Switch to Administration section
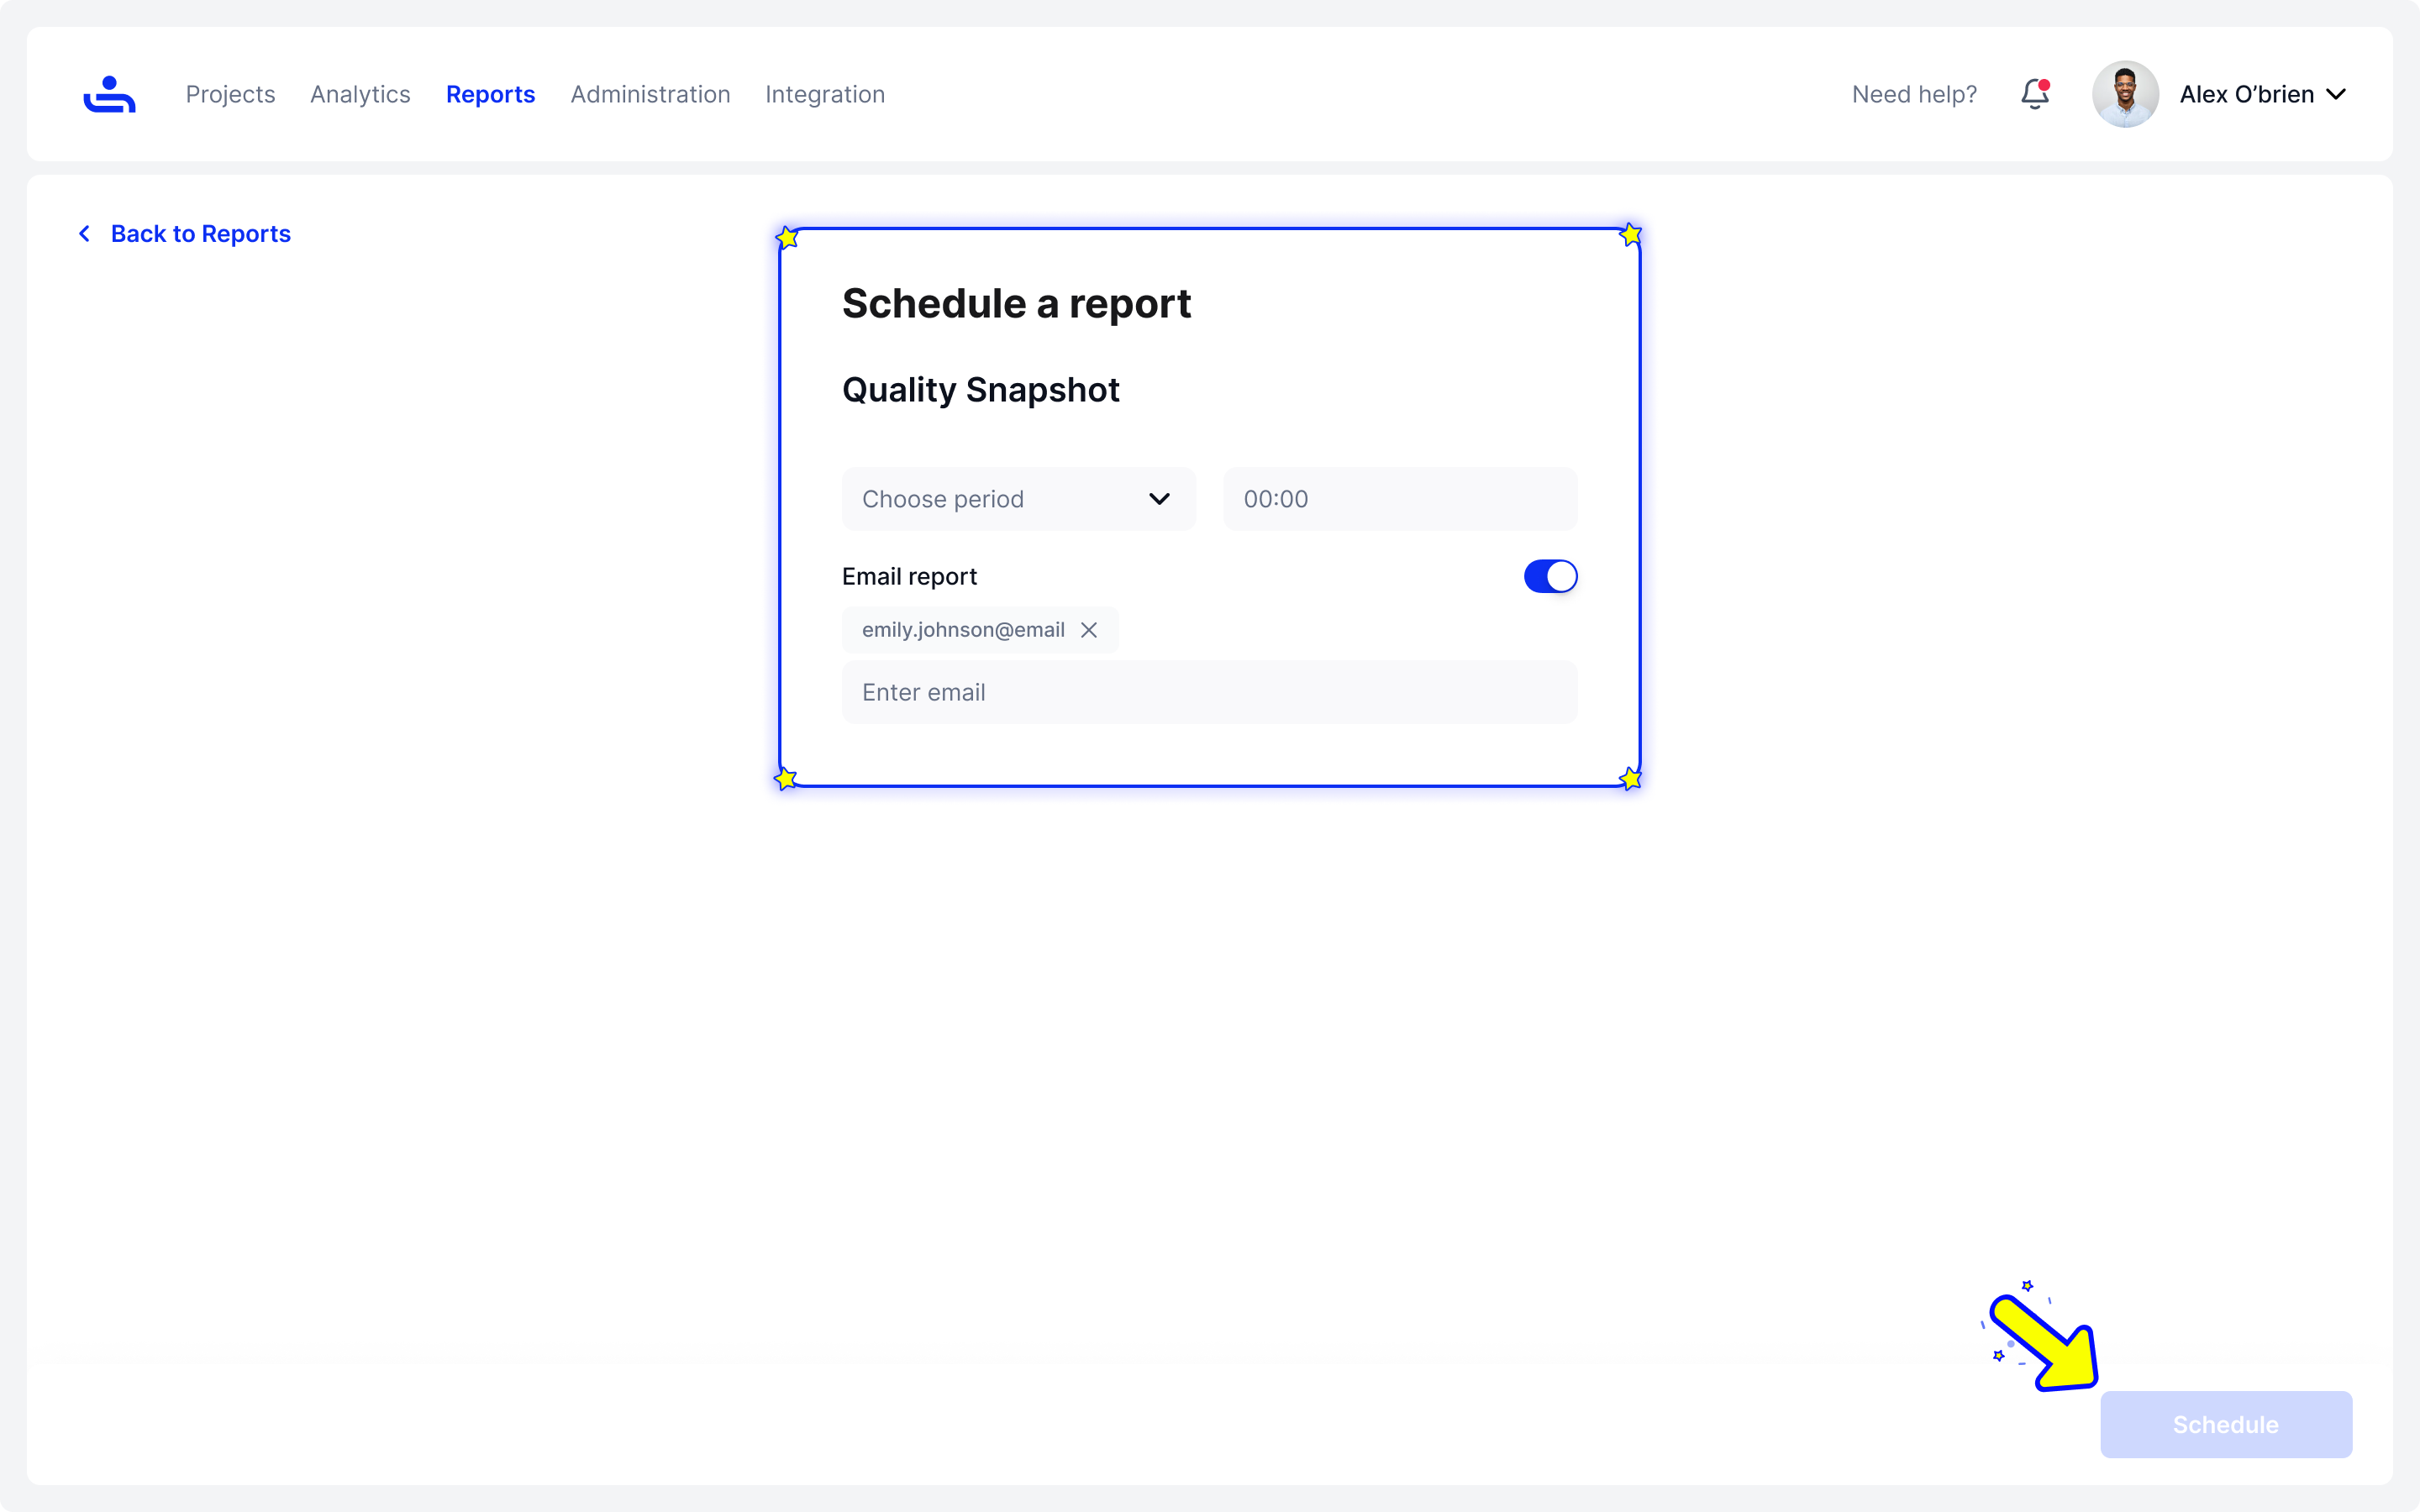This screenshot has height=1512, width=2420. pyautogui.click(x=650, y=94)
